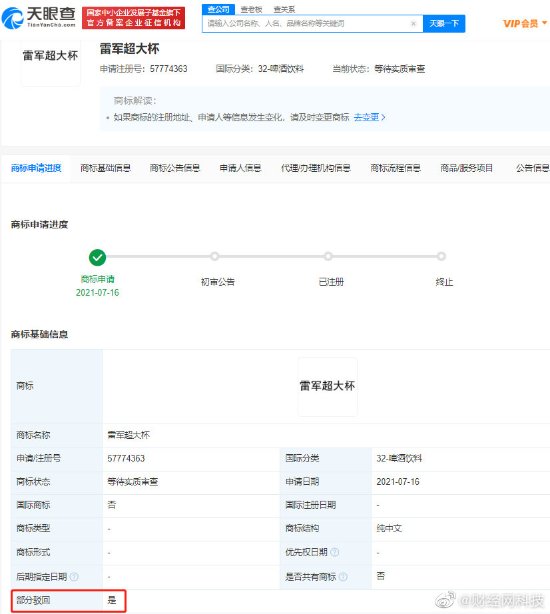
Task: Click the help icon next to 后期指定日期
Action: point(74,576)
